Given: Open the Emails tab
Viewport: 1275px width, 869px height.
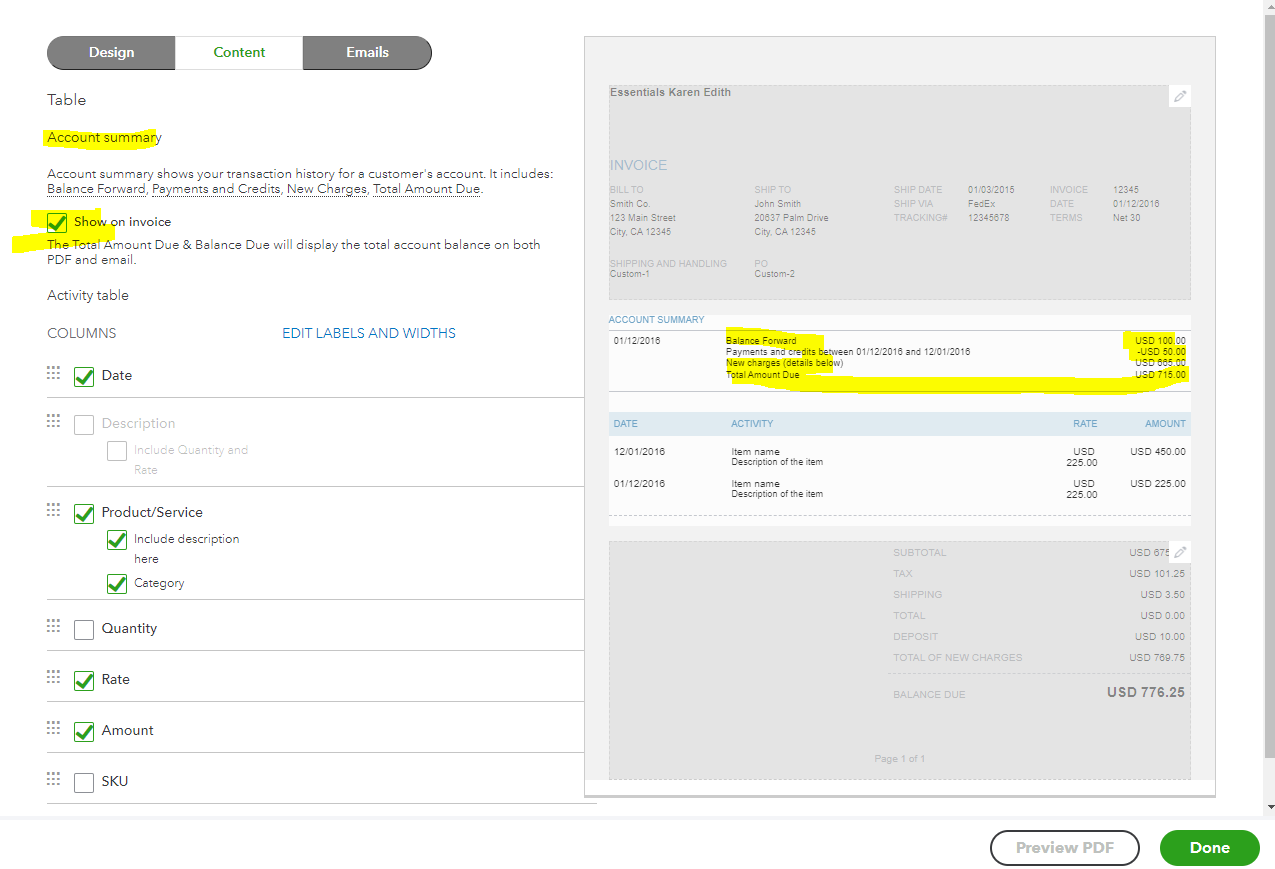Looking at the screenshot, I should tap(367, 53).
